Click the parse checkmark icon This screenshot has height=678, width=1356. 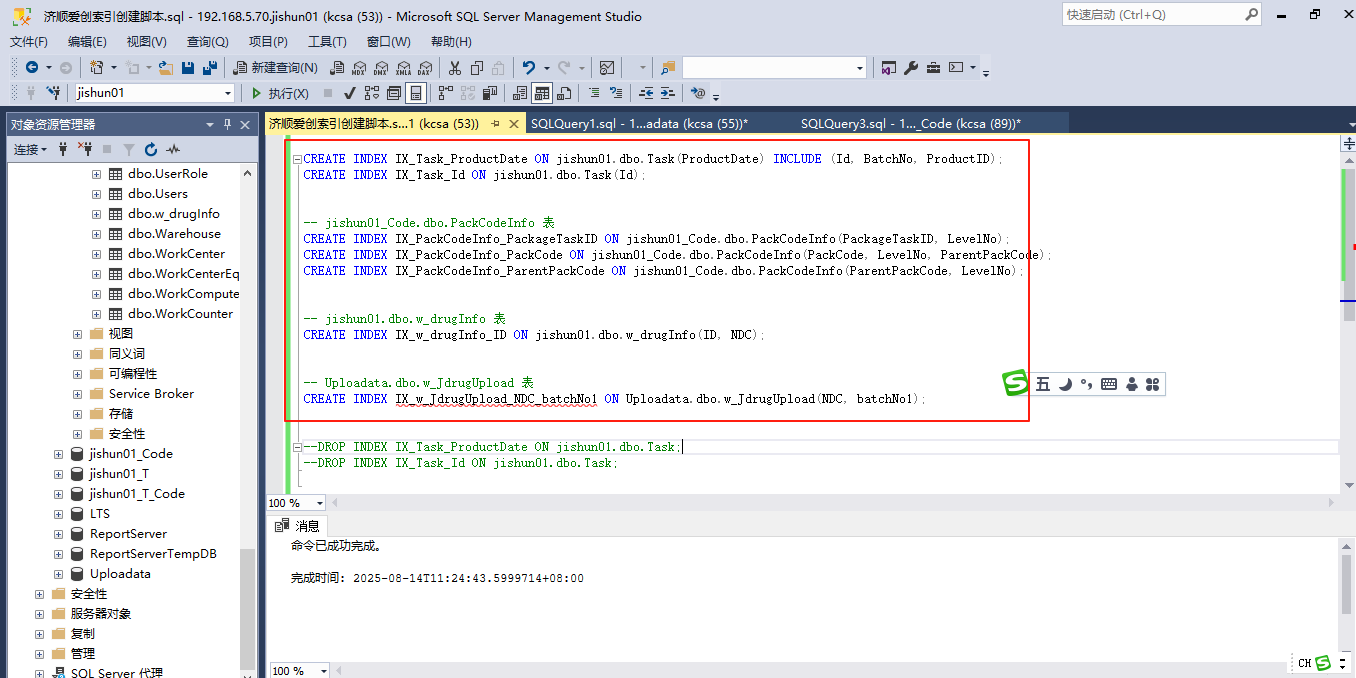(349, 93)
